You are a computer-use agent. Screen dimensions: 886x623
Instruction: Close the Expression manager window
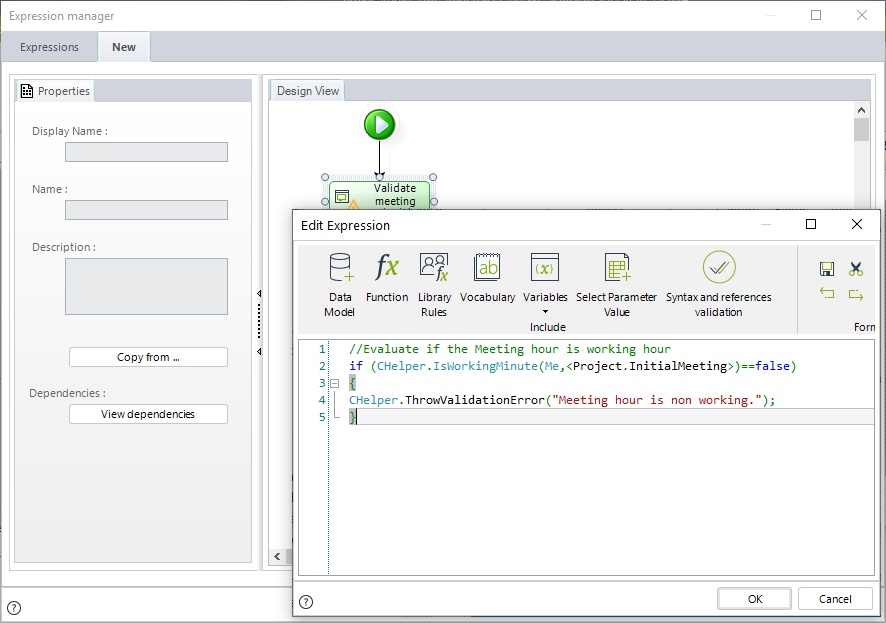862,15
